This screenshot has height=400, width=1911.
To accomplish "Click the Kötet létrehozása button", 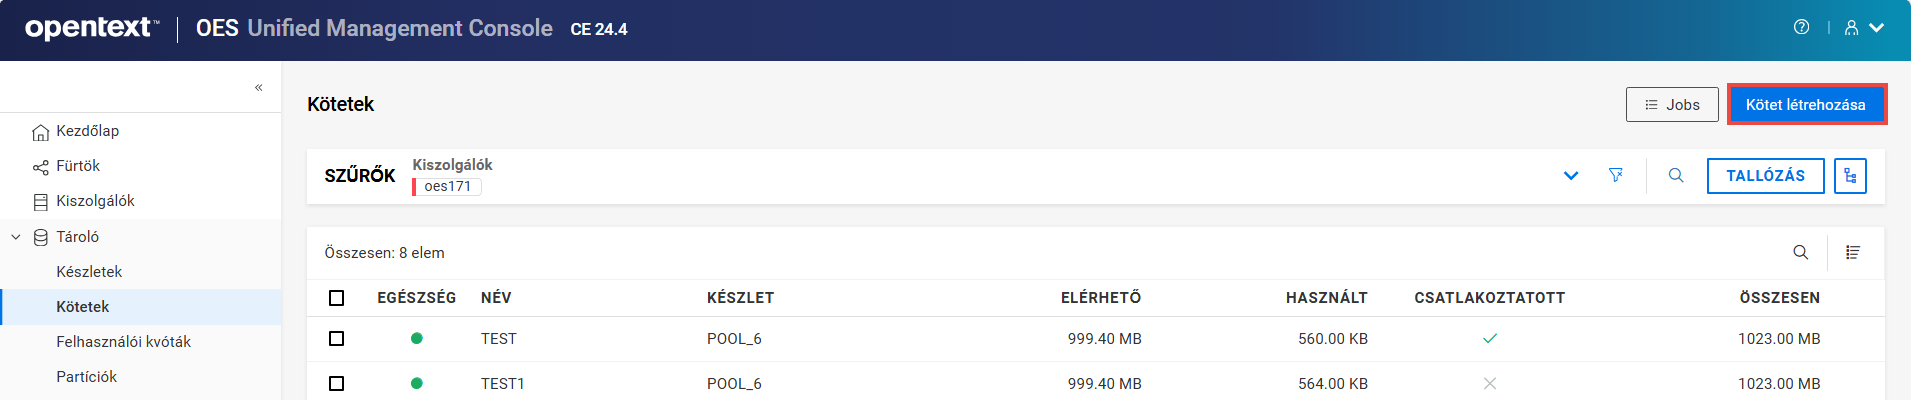I will tap(1806, 105).
